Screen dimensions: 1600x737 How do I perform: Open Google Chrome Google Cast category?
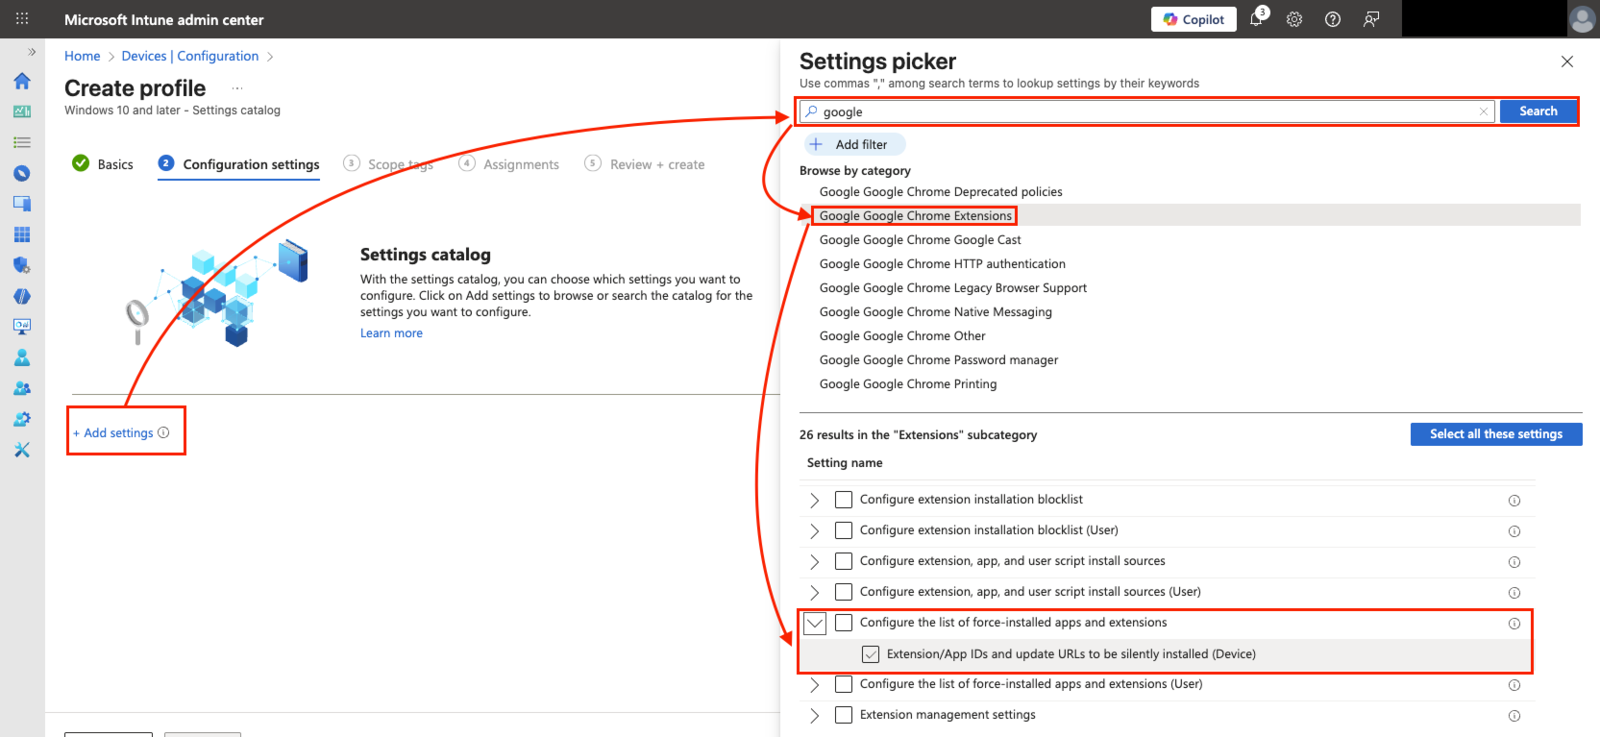pos(920,240)
